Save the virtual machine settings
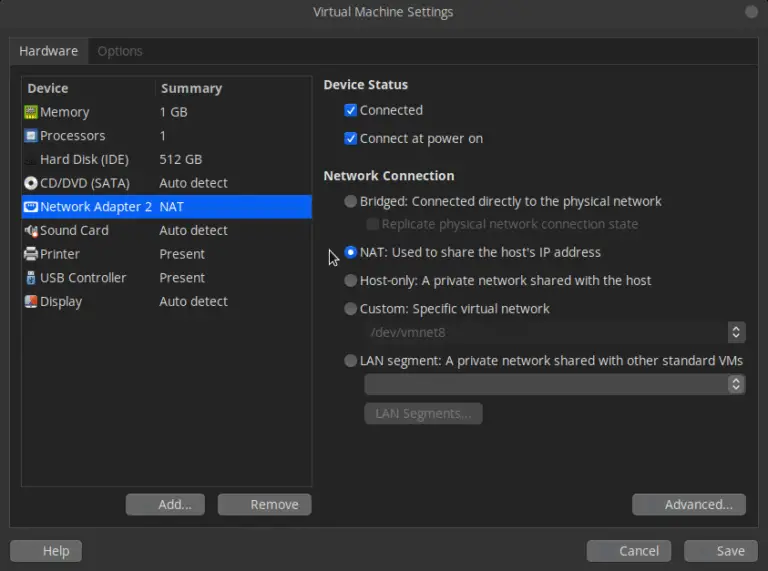The height and width of the screenshot is (571, 768). point(721,551)
